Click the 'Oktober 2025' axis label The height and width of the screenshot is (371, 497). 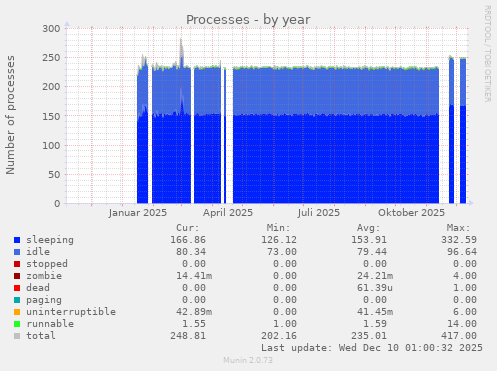pos(411,213)
